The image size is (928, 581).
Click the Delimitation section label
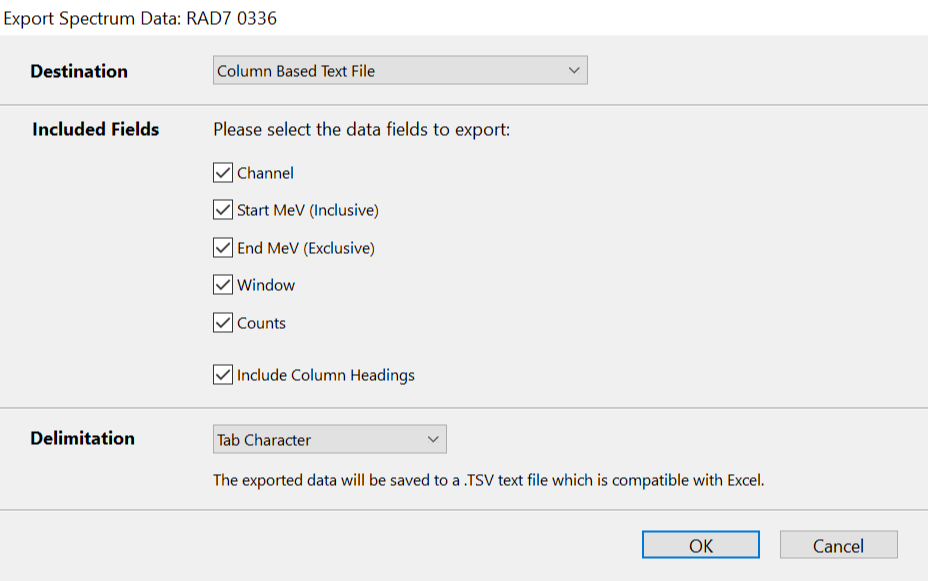tap(83, 438)
